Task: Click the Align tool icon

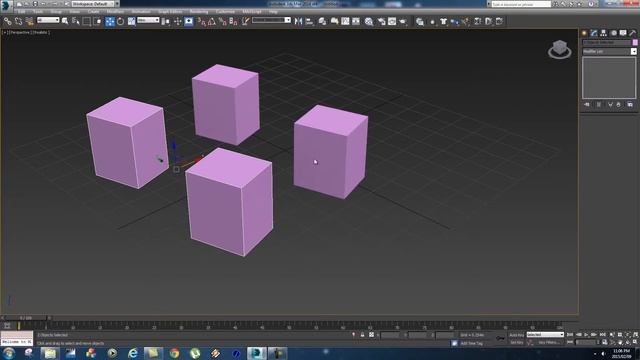Action: [309, 21]
